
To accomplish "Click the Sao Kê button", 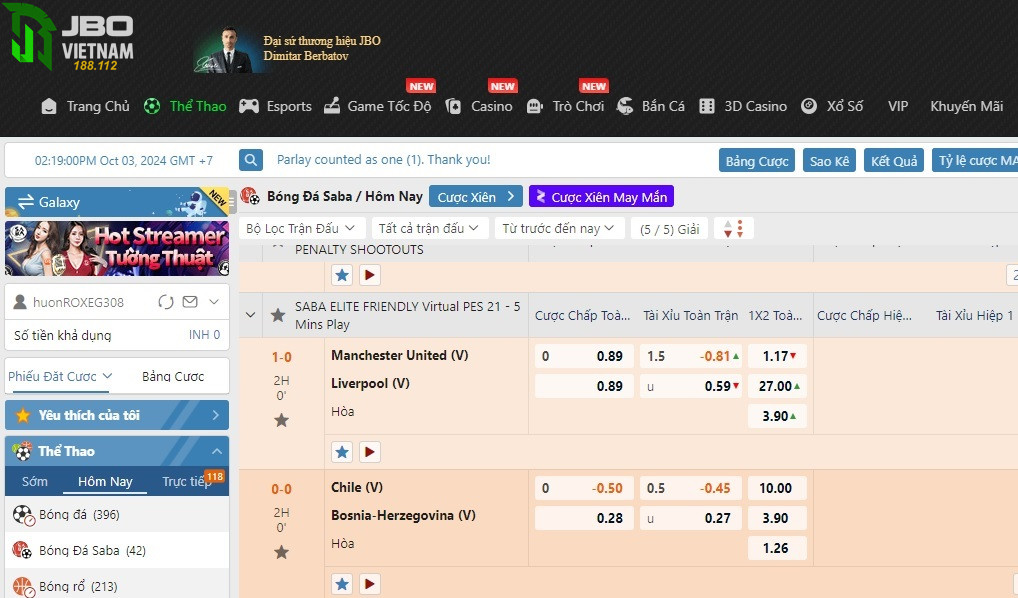I will tap(829, 161).
